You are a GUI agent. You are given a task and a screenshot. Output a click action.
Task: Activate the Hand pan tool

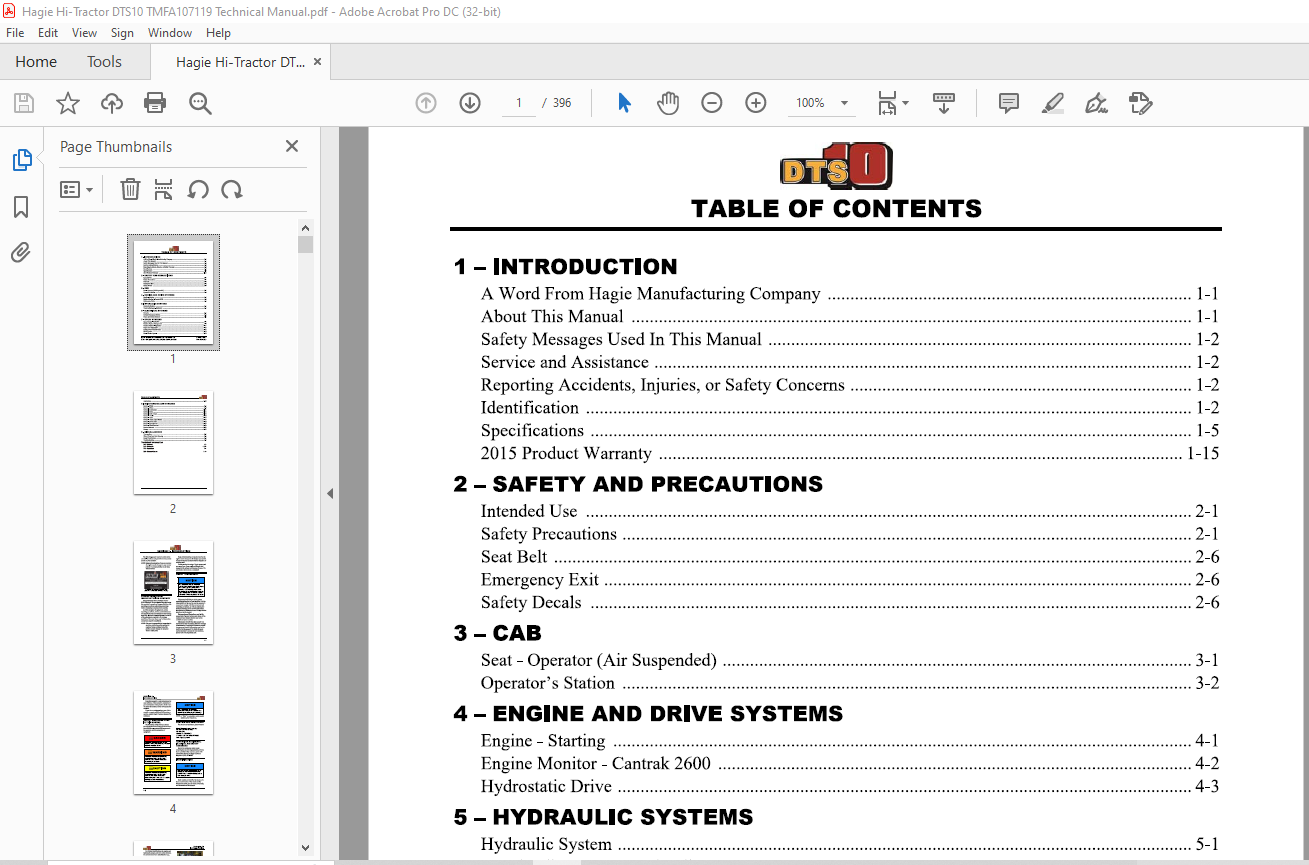click(668, 103)
